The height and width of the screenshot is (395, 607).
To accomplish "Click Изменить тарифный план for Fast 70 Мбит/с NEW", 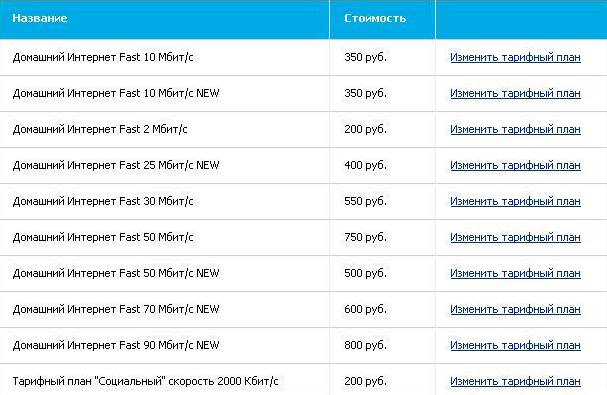I will click(515, 309).
